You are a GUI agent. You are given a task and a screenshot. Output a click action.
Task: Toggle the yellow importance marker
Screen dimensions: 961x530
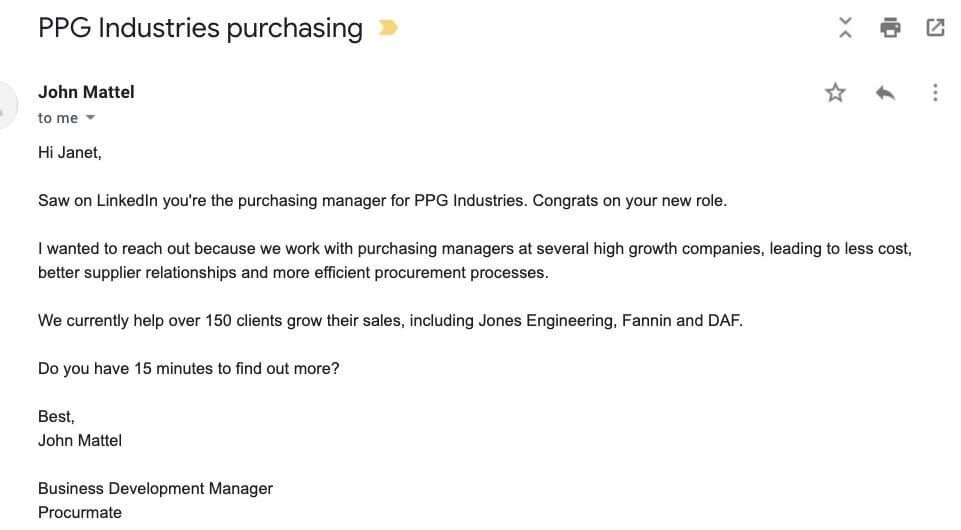pos(388,28)
